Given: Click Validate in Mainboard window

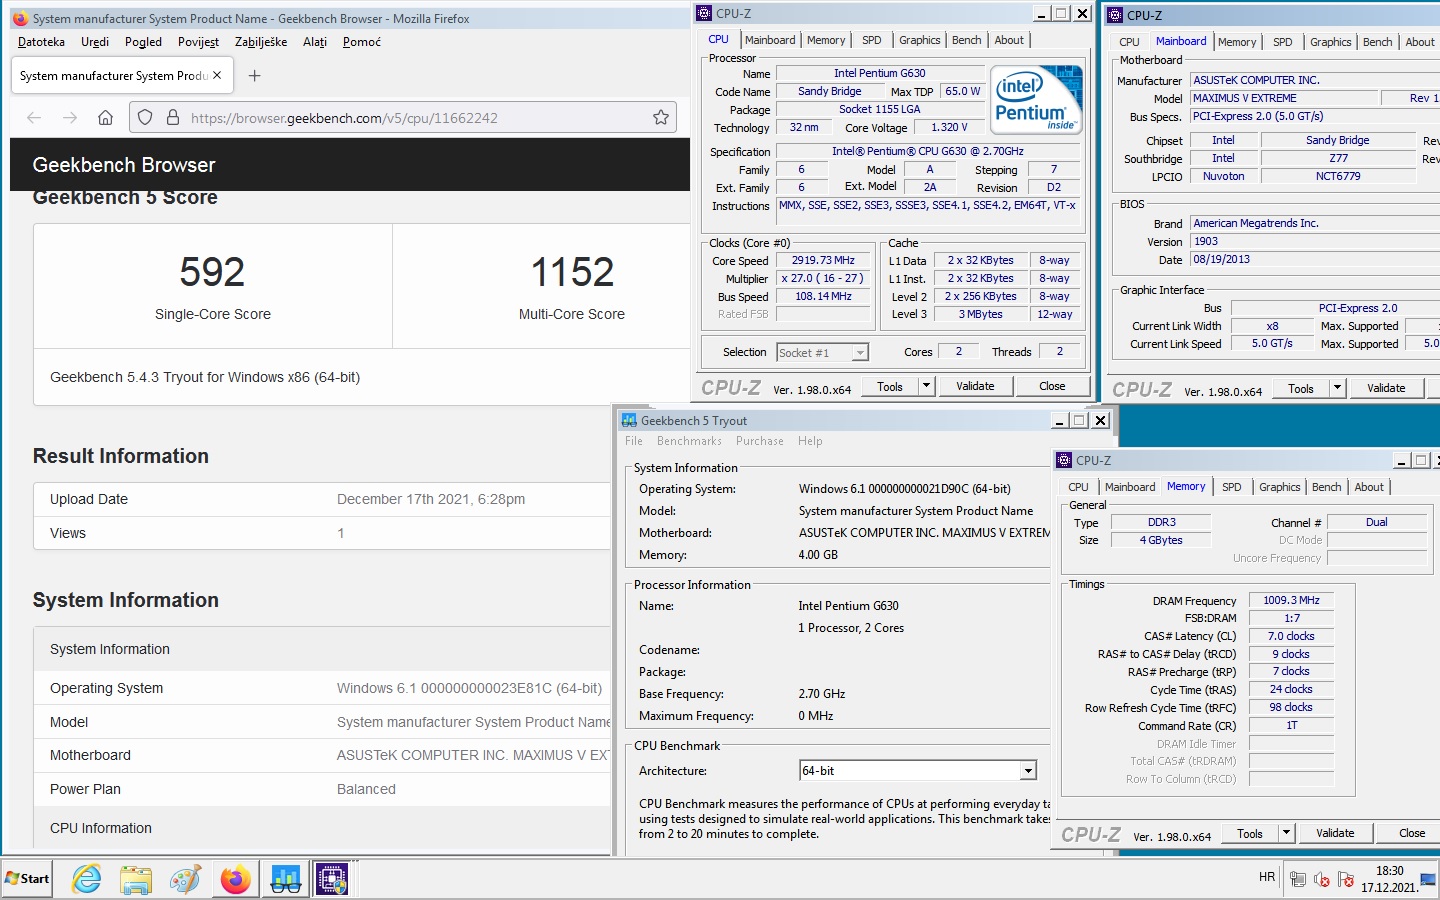Looking at the screenshot, I should pos(1386,388).
